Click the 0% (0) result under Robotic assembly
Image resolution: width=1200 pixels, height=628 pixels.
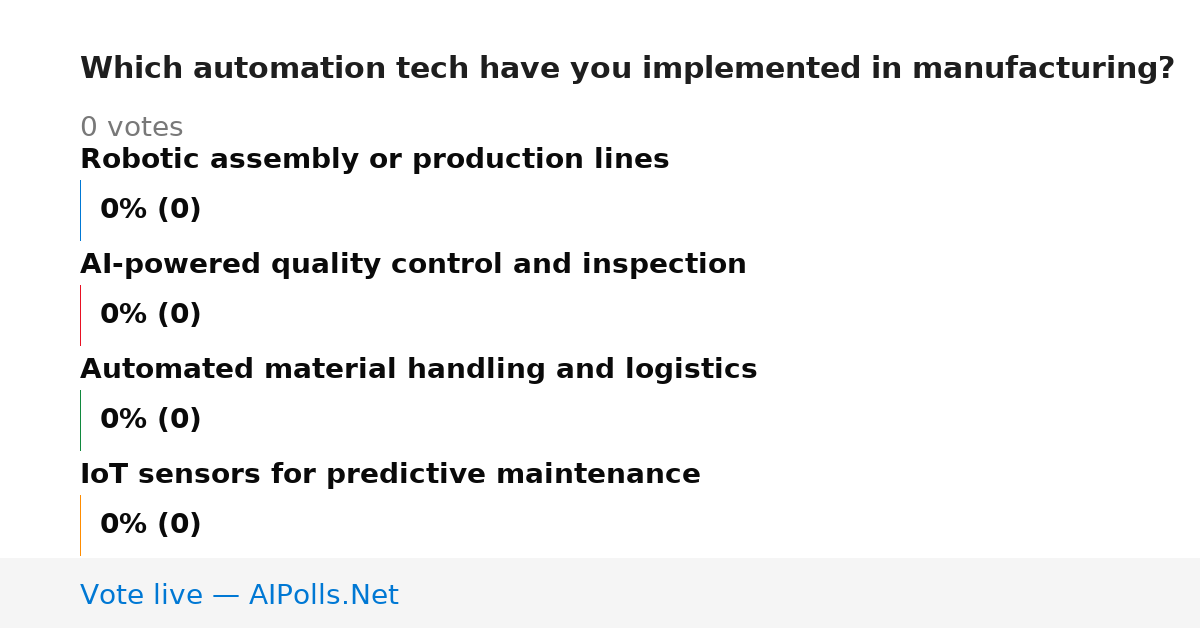[151, 210]
